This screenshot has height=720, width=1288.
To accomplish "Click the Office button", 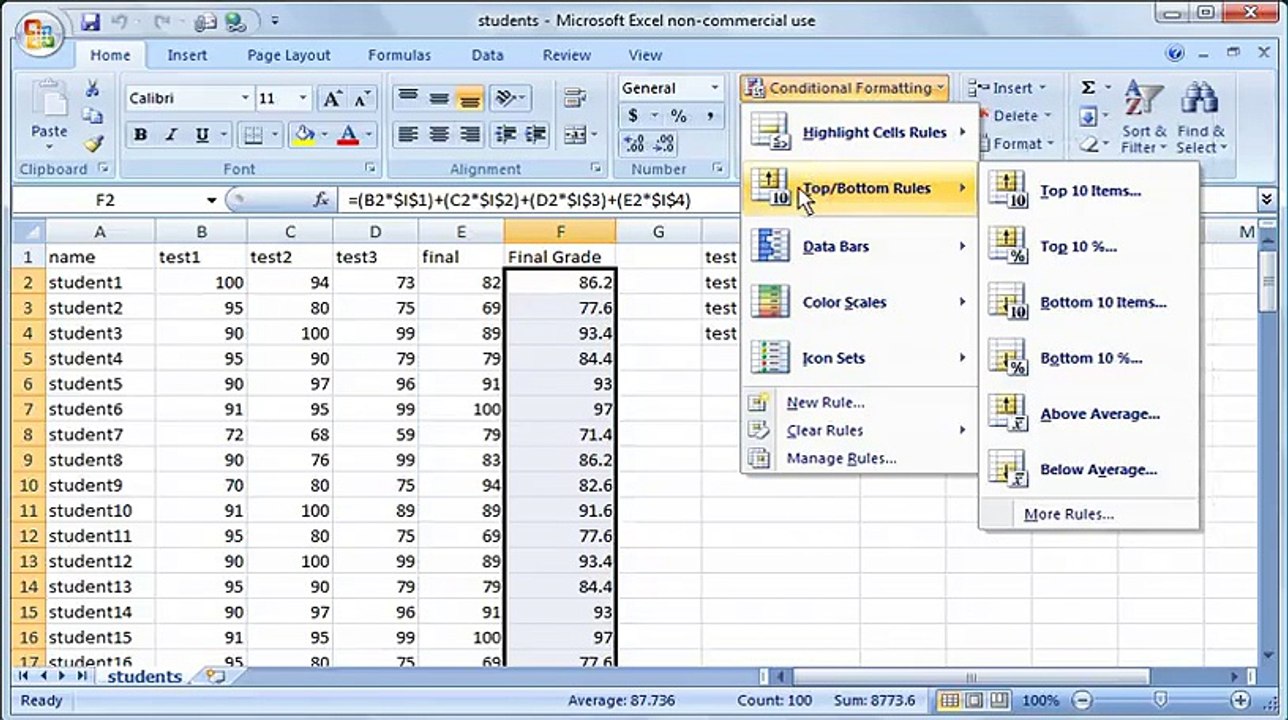I will pos(40,36).
